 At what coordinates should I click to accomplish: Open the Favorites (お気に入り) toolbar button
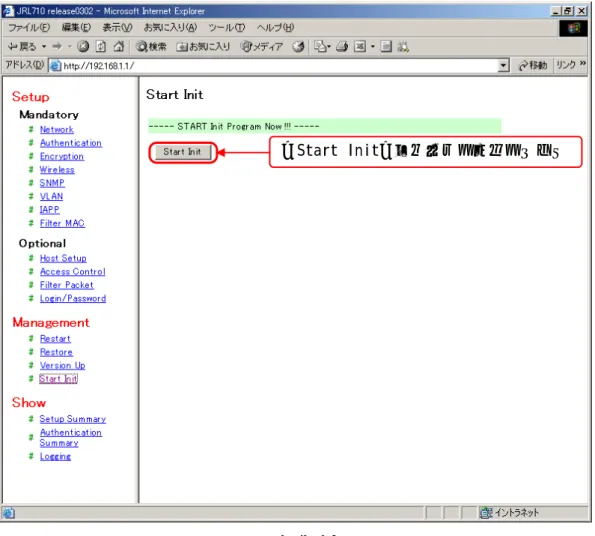[x=203, y=47]
